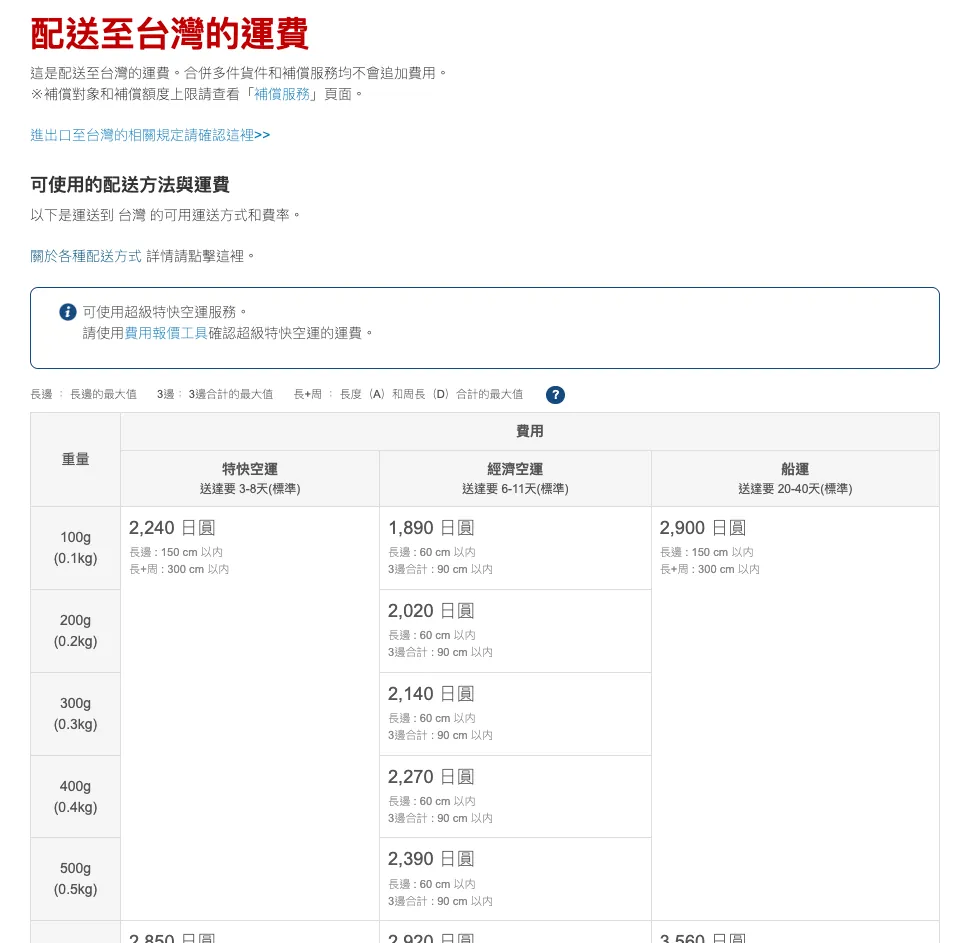Select the 100g (0.1kg) weight row label
The height and width of the screenshot is (943, 980).
(76, 548)
